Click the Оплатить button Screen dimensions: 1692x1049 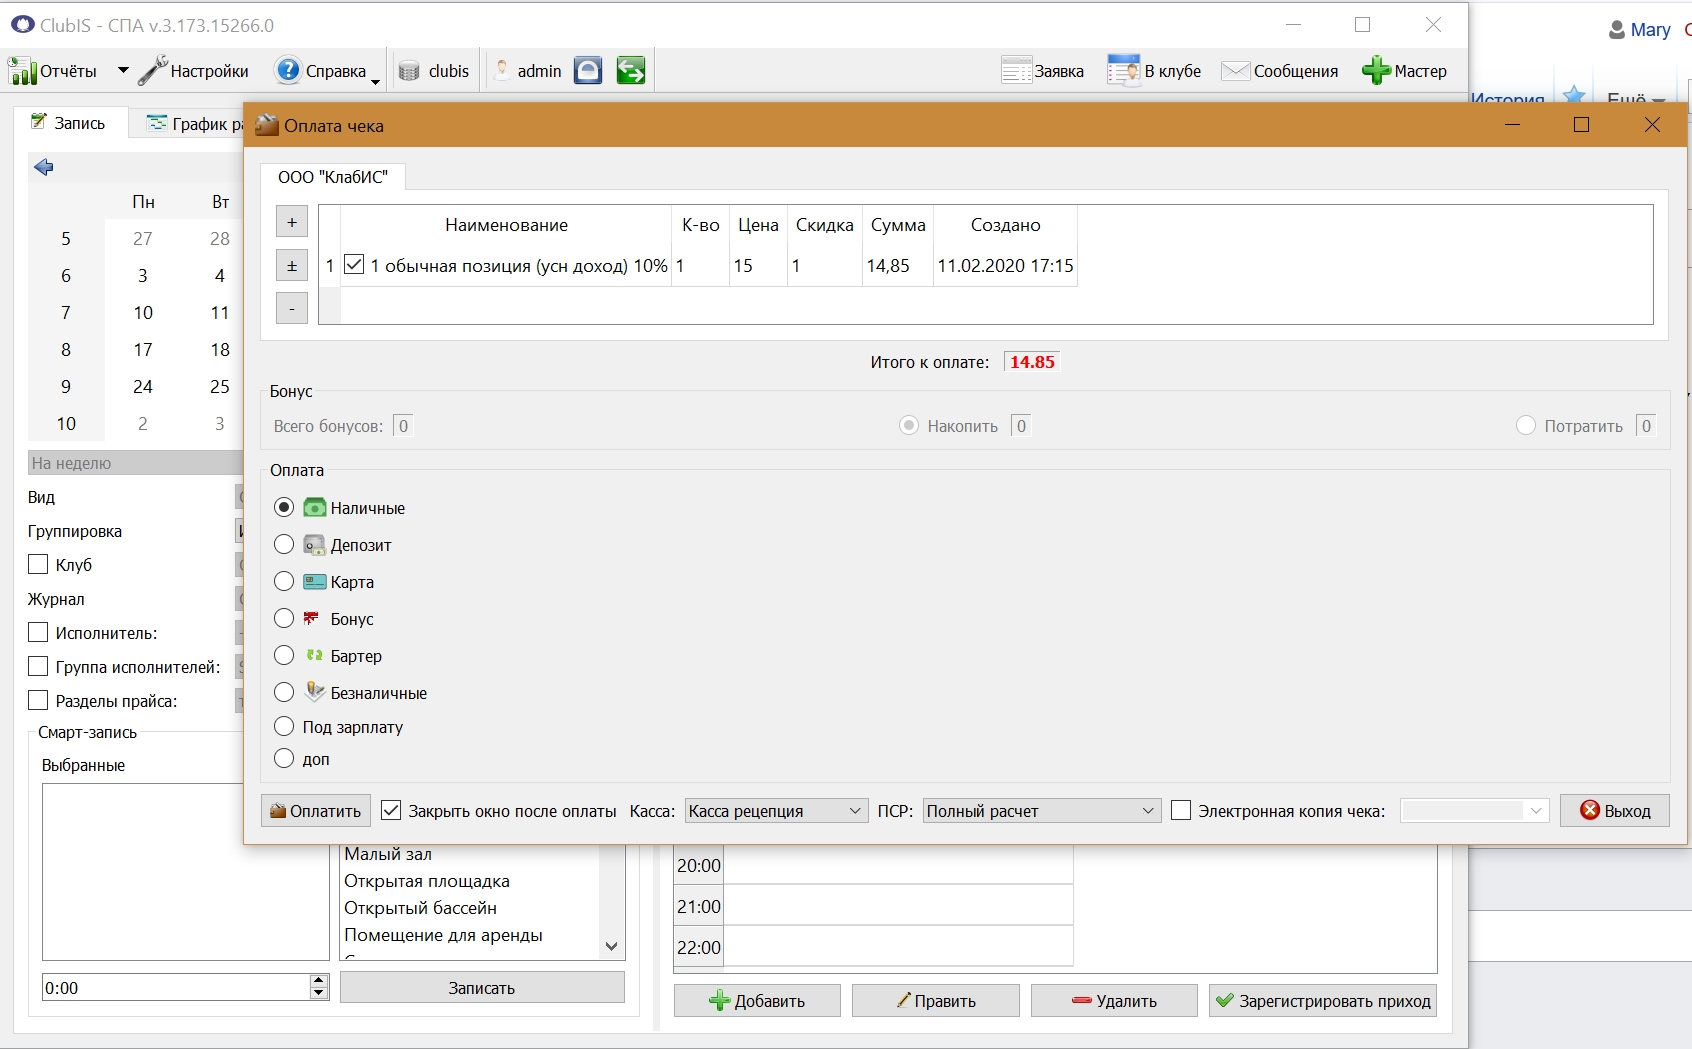point(316,811)
